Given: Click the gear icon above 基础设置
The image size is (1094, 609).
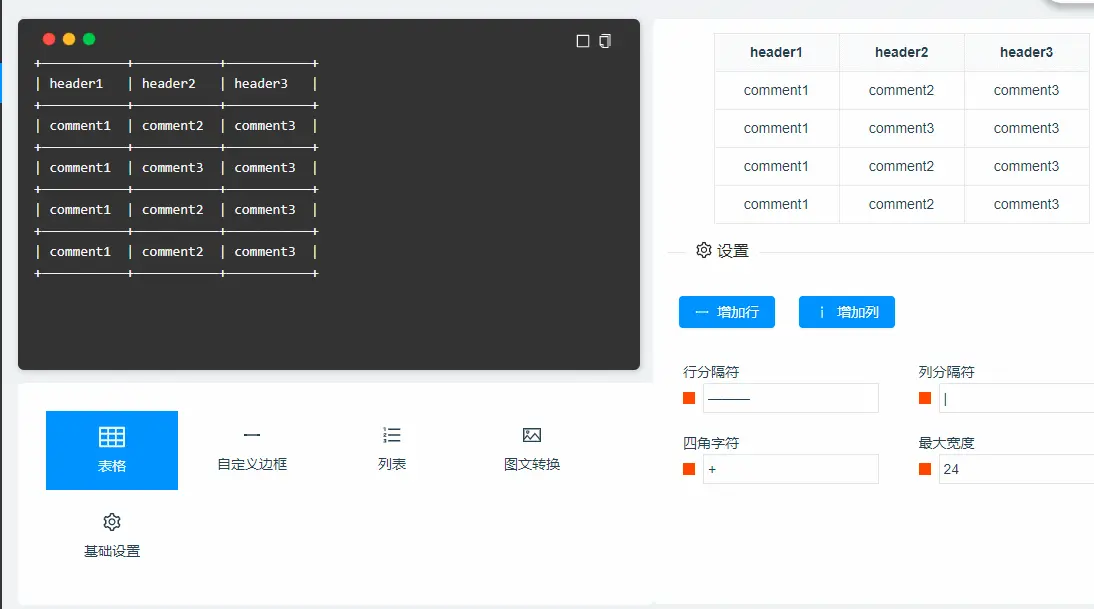Looking at the screenshot, I should point(112,521).
